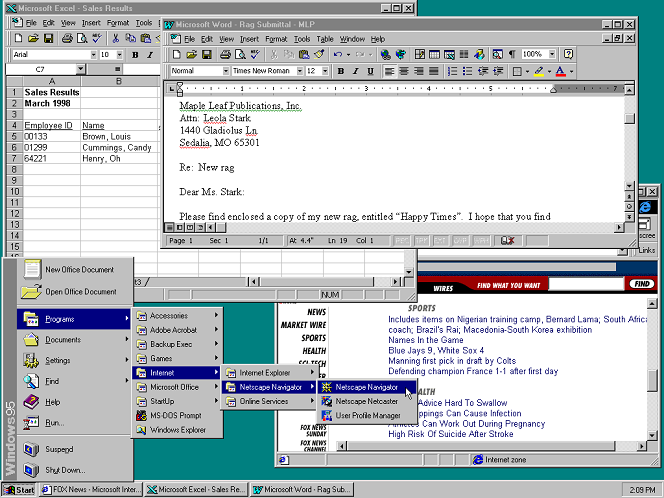Select Netscape Netcaster from the submenu

coord(366,401)
